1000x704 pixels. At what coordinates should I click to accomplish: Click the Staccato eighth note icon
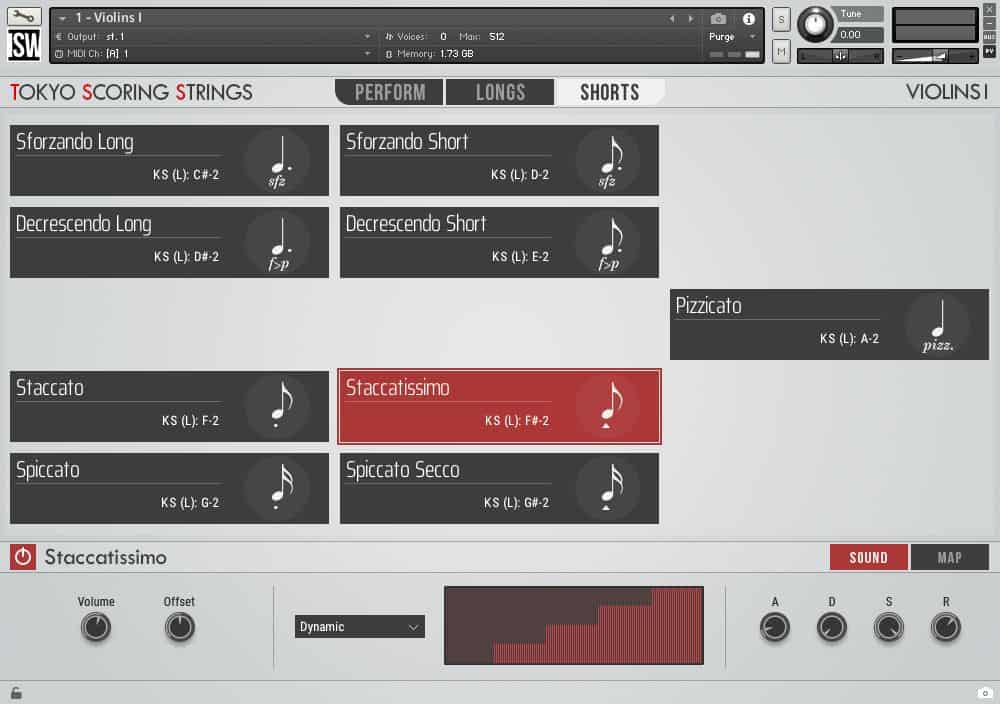pyautogui.click(x=278, y=407)
